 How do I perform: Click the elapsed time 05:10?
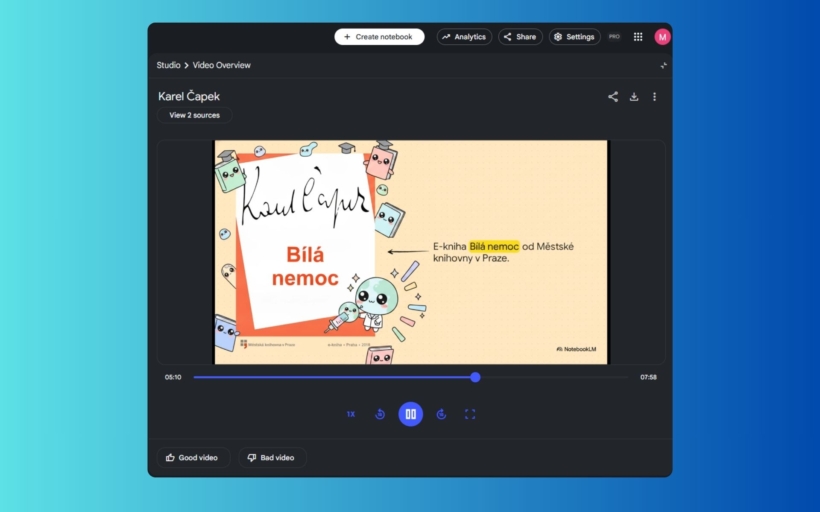point(173,377)
